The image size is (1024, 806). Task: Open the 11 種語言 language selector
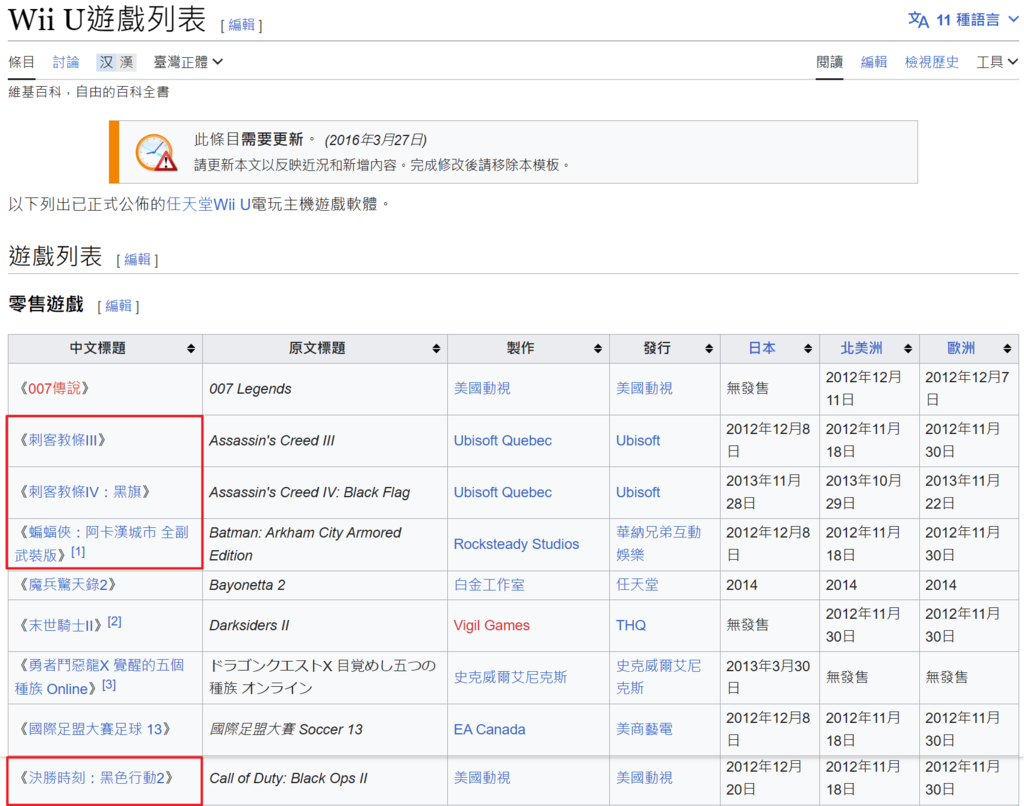pyautogui.click(x=963, y=20)
